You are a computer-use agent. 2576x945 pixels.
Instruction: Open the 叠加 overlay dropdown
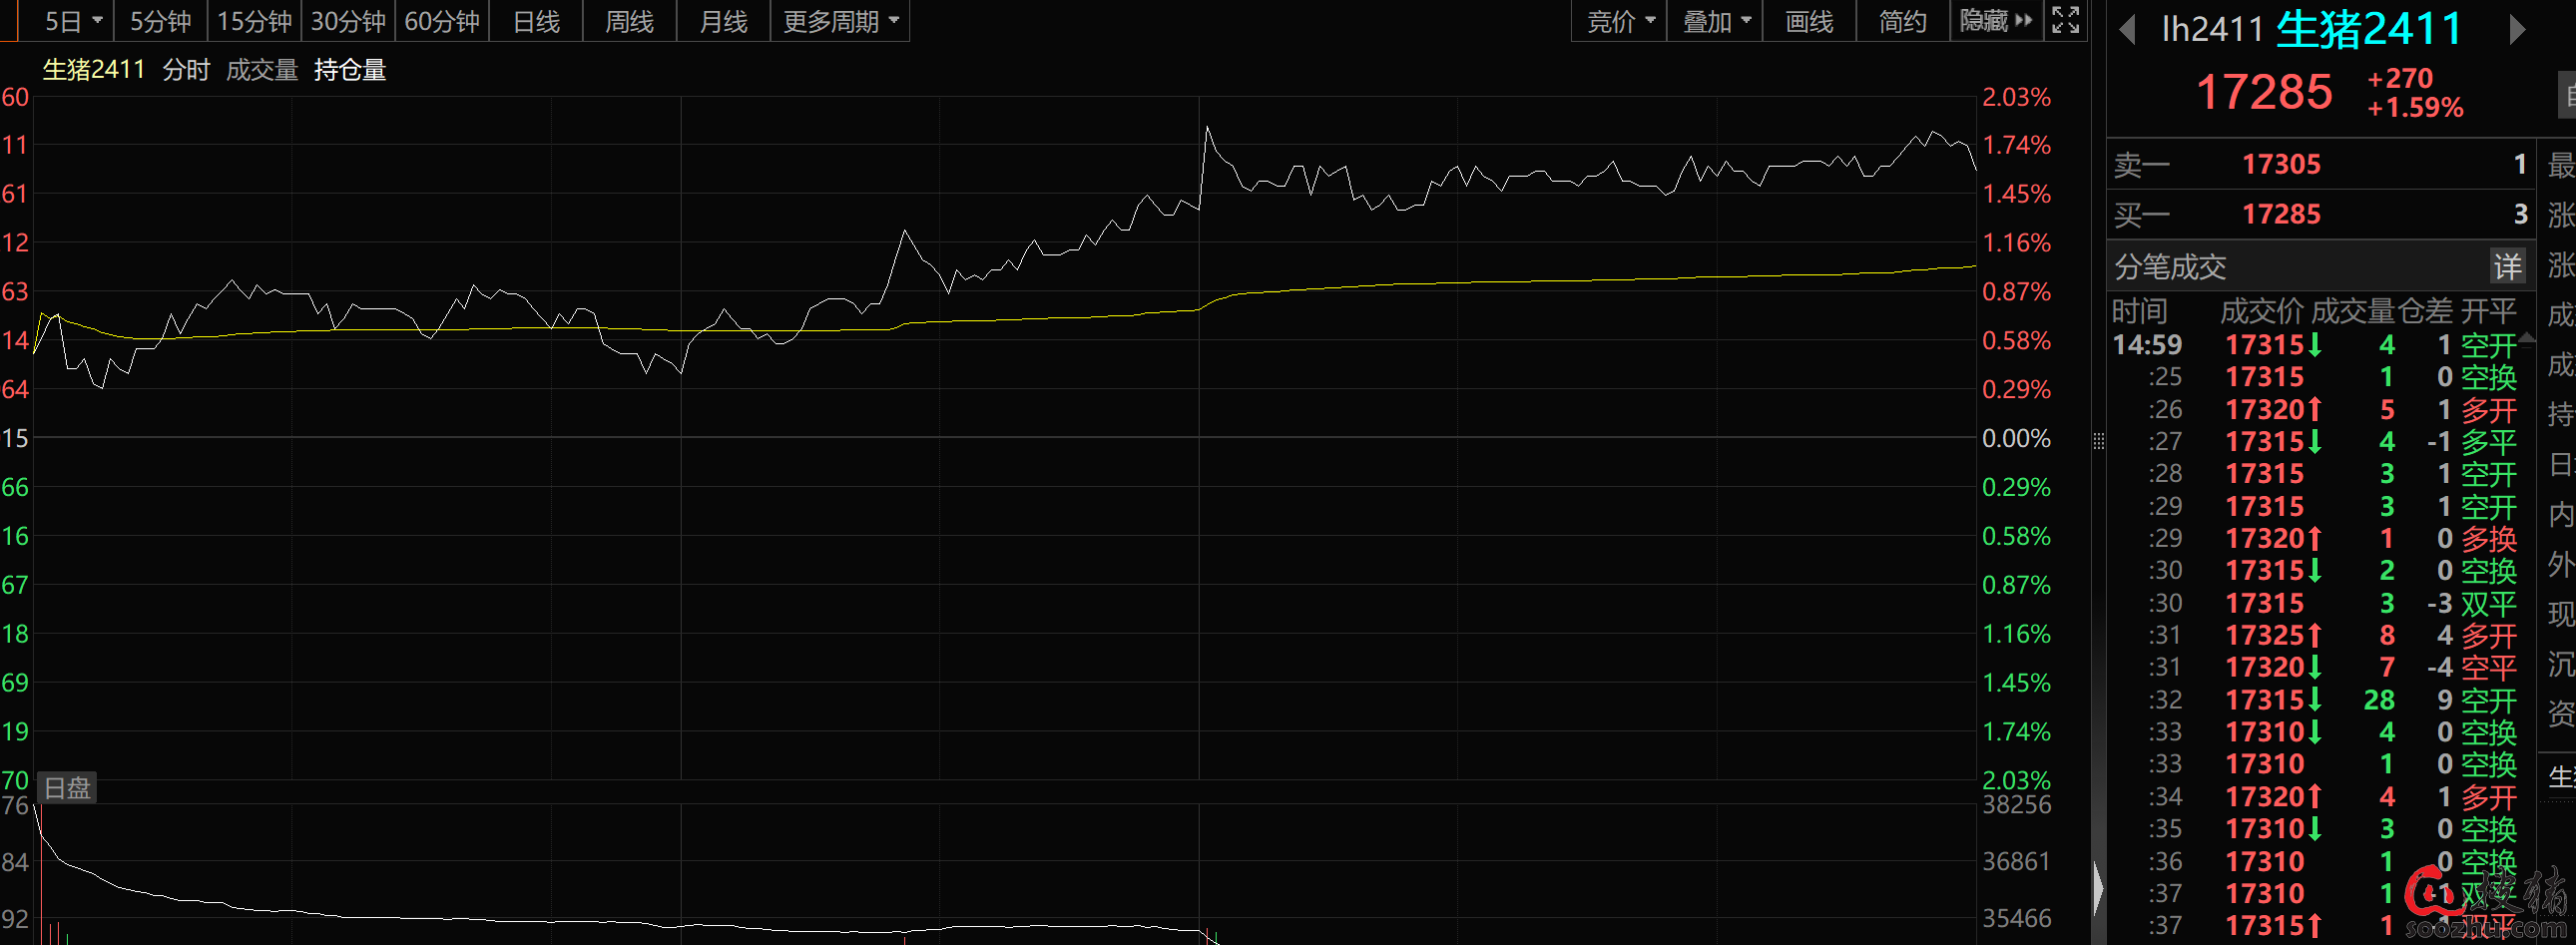click(x=1714, y=21)
